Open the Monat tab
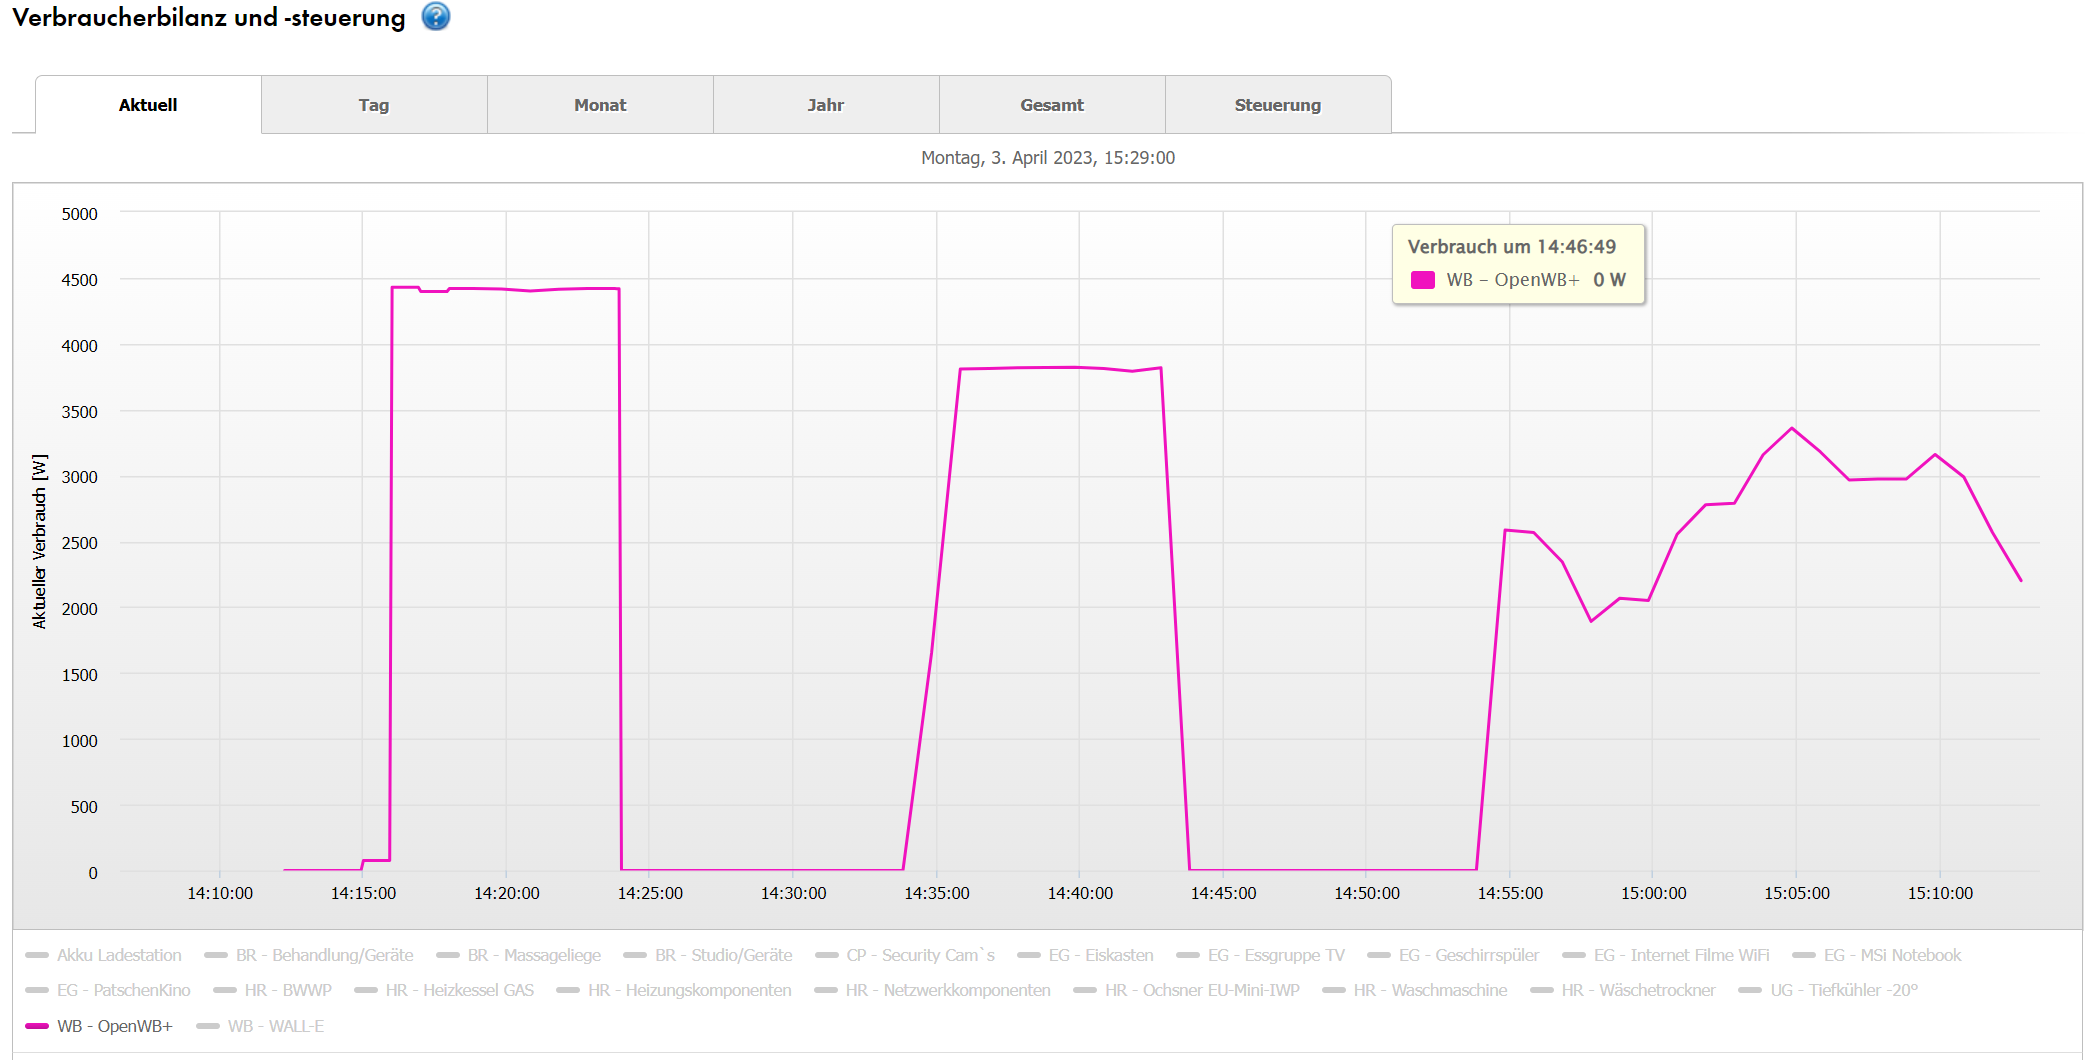This screenshot has height=1060, width=2089. [x=600, y=105]
